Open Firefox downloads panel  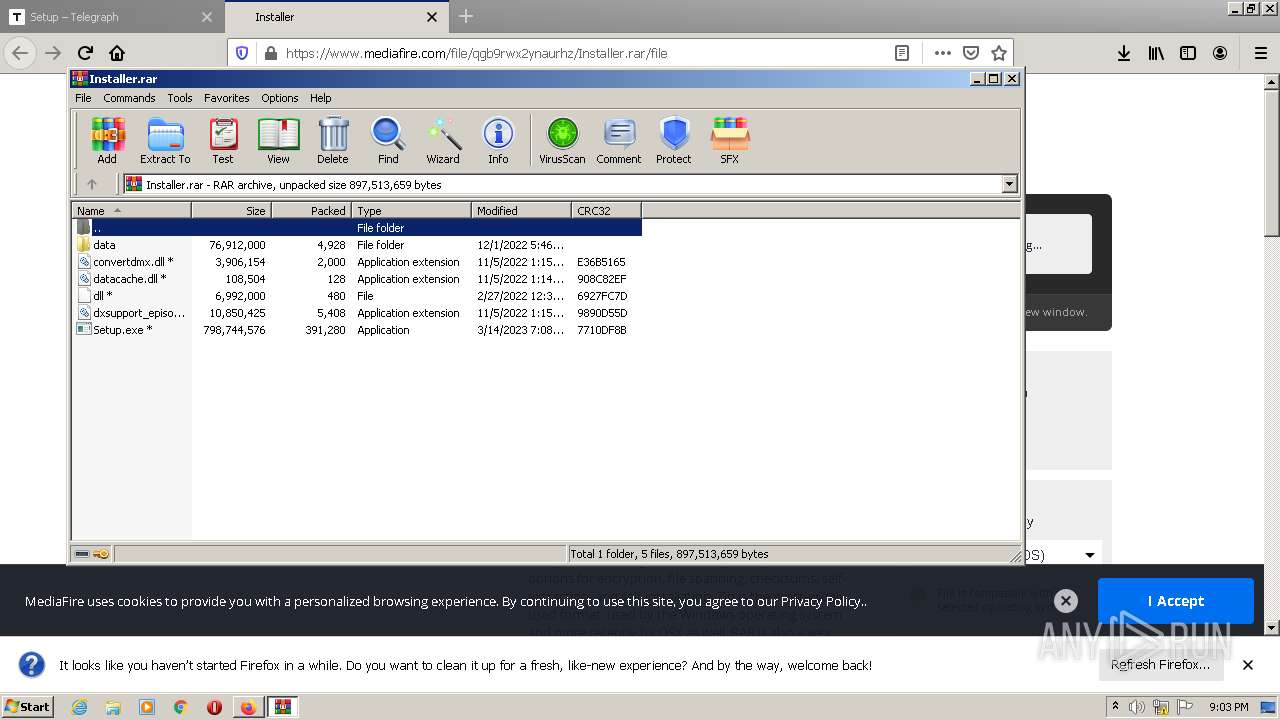[x=1124, y=53]
